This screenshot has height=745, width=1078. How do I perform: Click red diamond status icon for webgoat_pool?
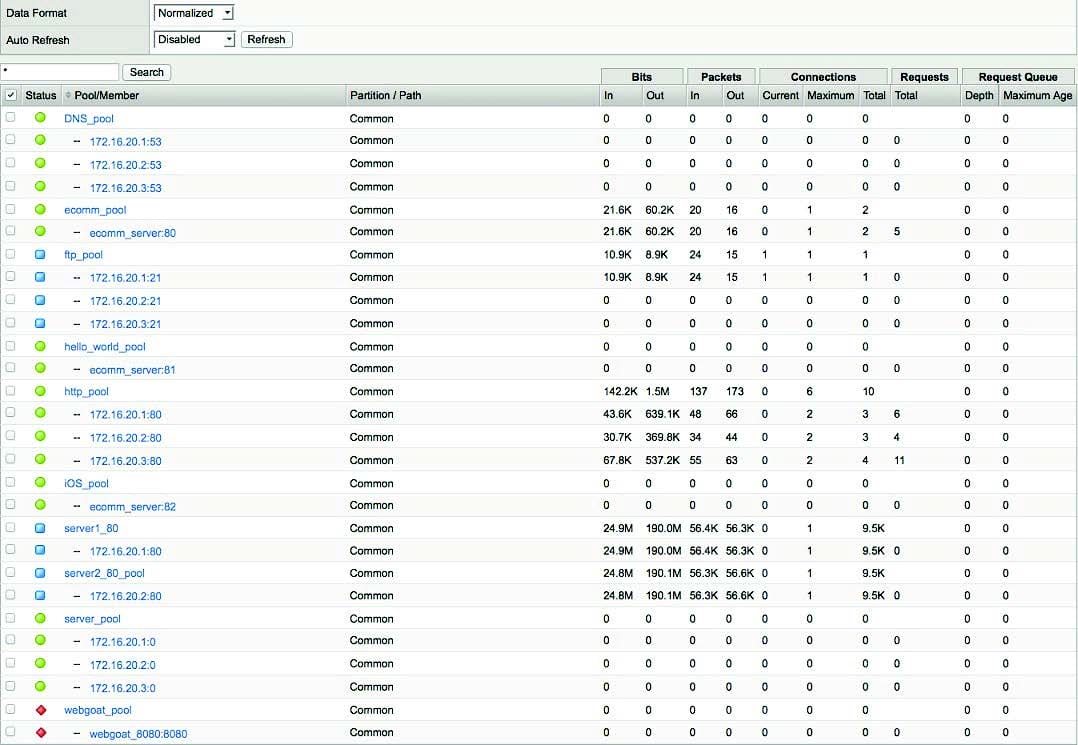[40, 710]
